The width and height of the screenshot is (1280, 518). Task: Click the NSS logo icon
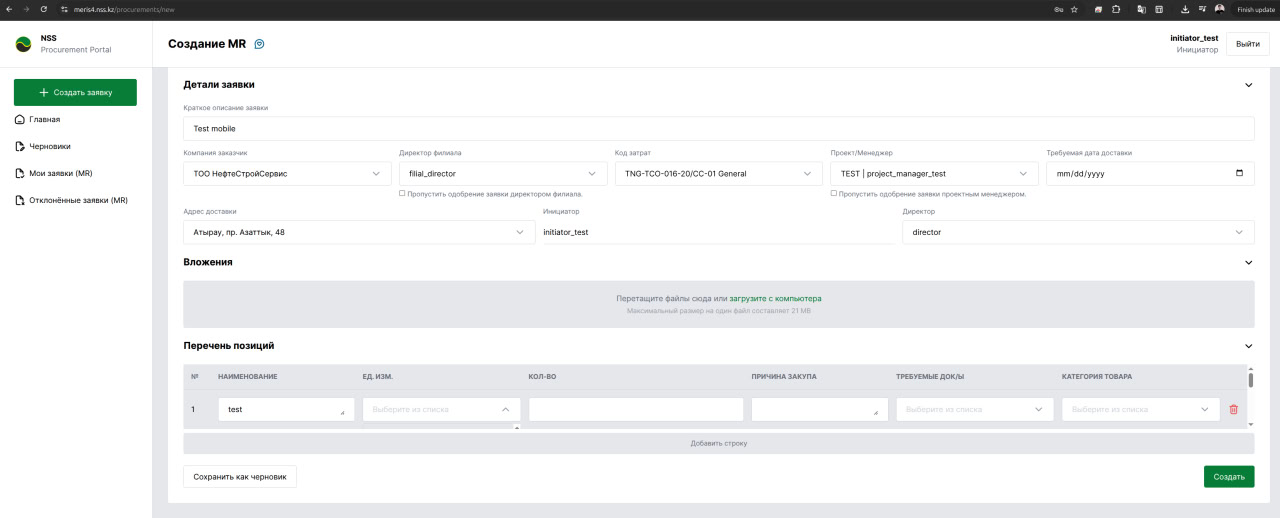point(23,44)
